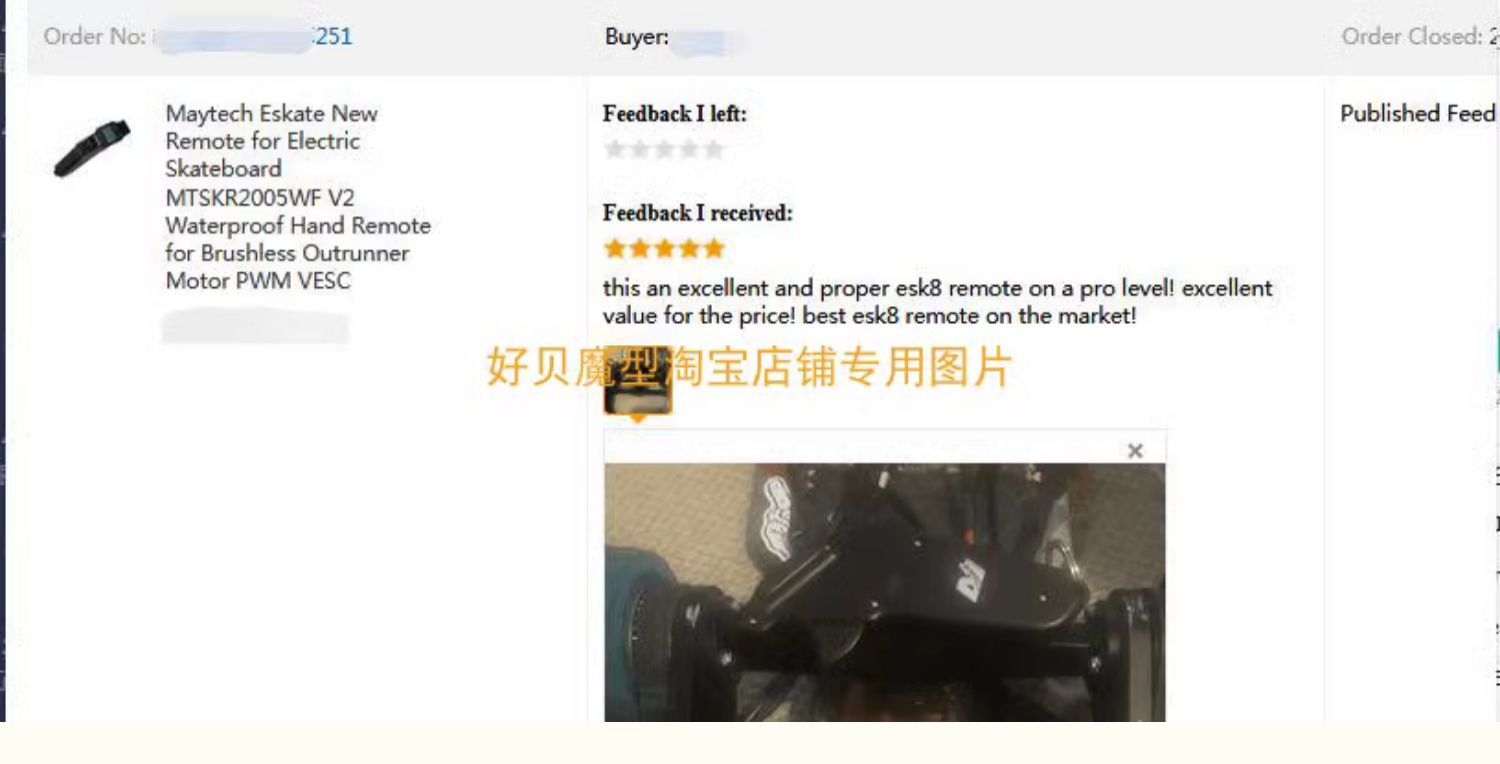
Task: Click the small review photo thumbnail
Action: click(638, 381)
